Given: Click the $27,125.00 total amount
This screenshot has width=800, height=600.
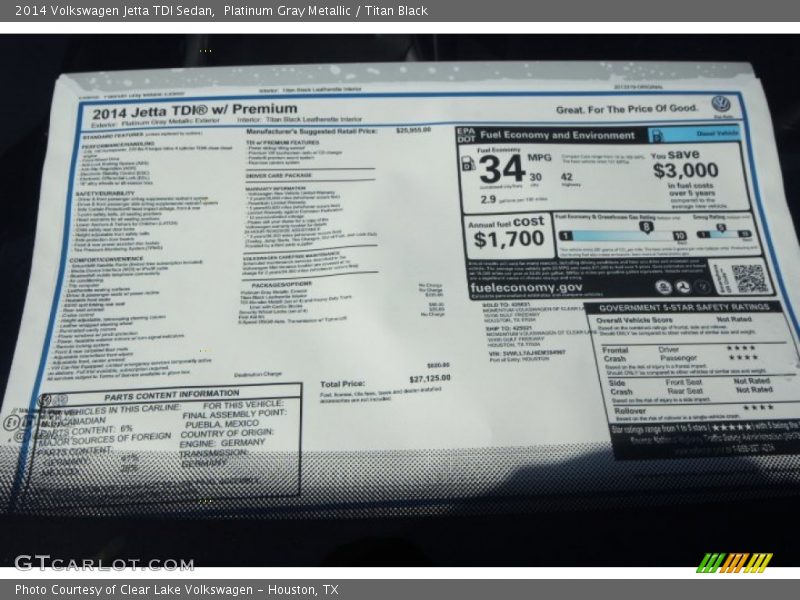Looking at the screenshot, I should pos(430,379).
